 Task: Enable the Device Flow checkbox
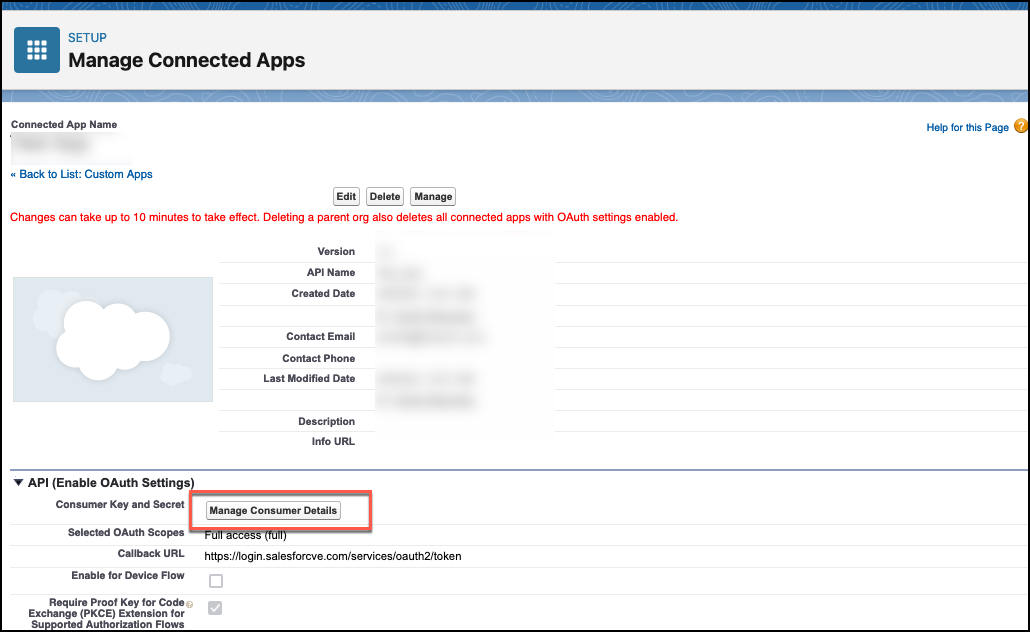click(x=216, y=580)
